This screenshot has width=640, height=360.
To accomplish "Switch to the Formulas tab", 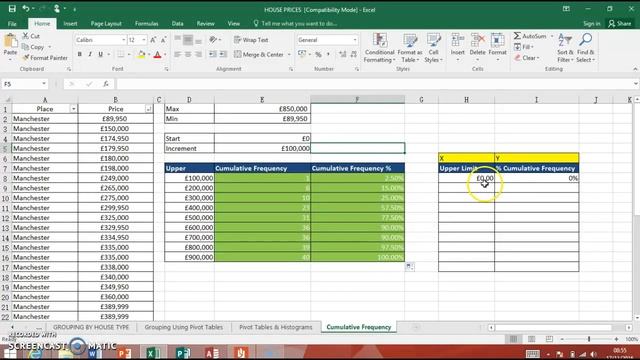I will [147, 24].
